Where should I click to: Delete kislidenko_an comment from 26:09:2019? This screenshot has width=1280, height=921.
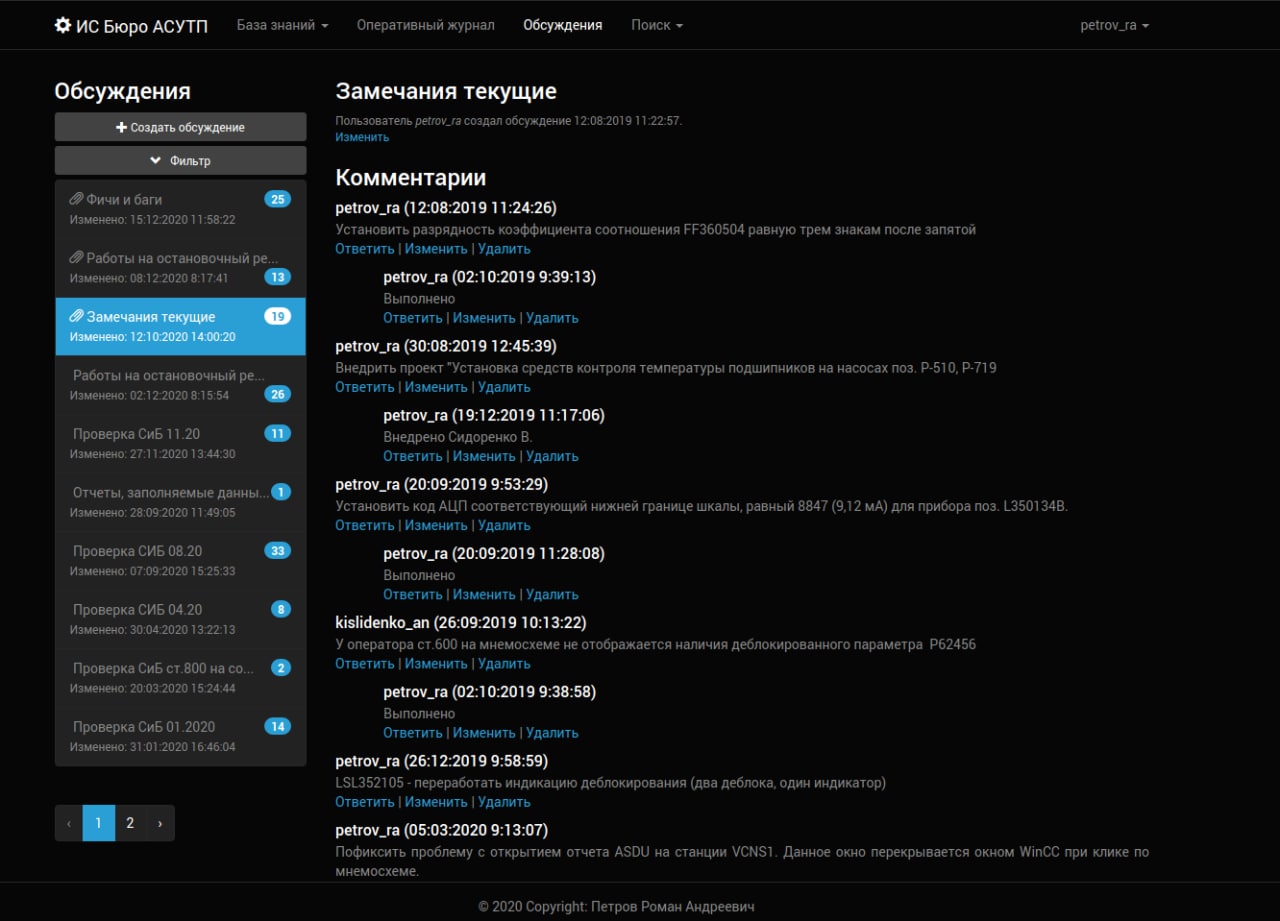click(504, 663)
